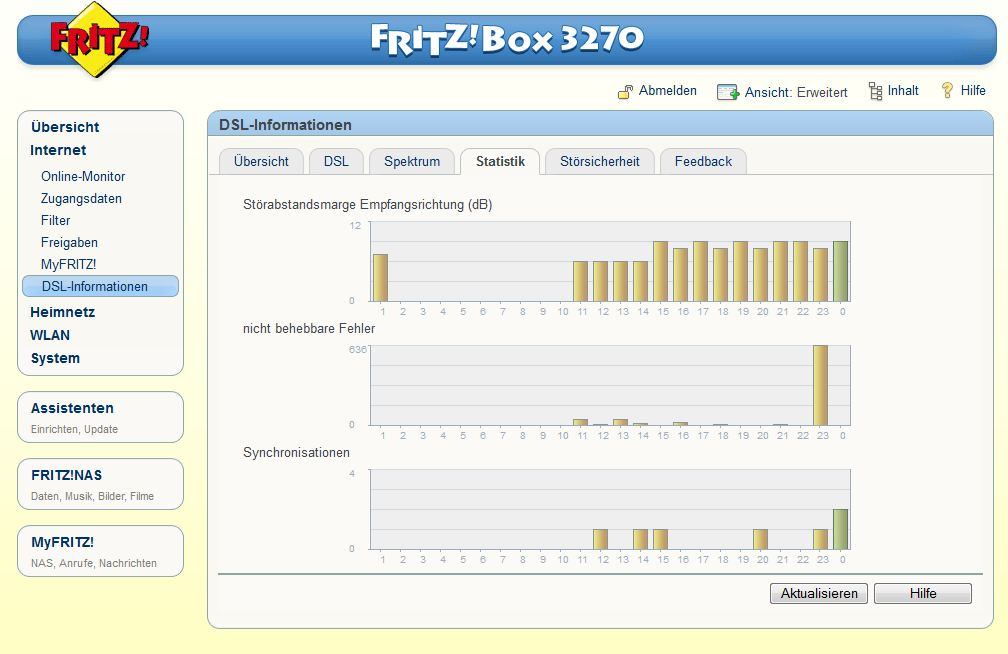Switch to the DSL tab
Viewport: 1008px width, 654px height.
click(x=336, y=161)
